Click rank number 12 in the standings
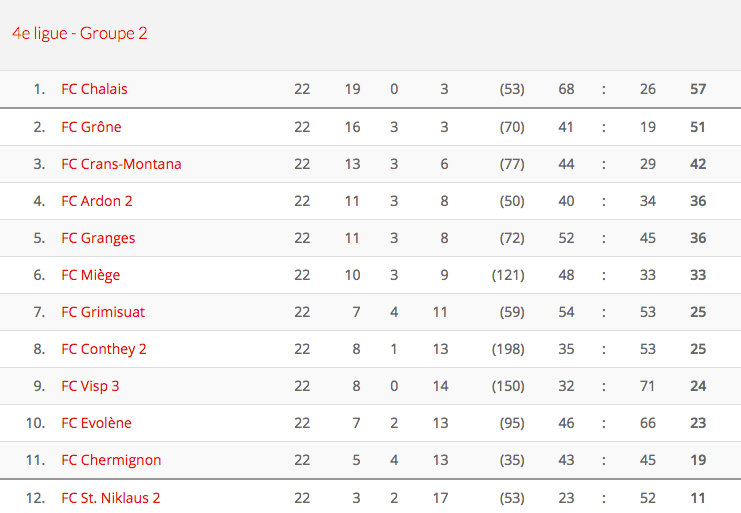 [x=36, y=498]
